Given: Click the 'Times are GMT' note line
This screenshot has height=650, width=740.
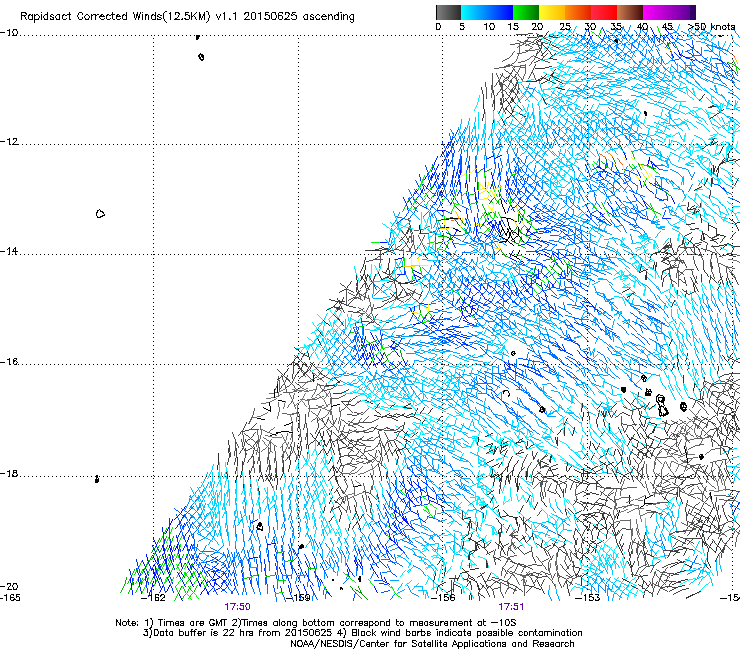Looking at the screenshot, I should click(316, 623).
